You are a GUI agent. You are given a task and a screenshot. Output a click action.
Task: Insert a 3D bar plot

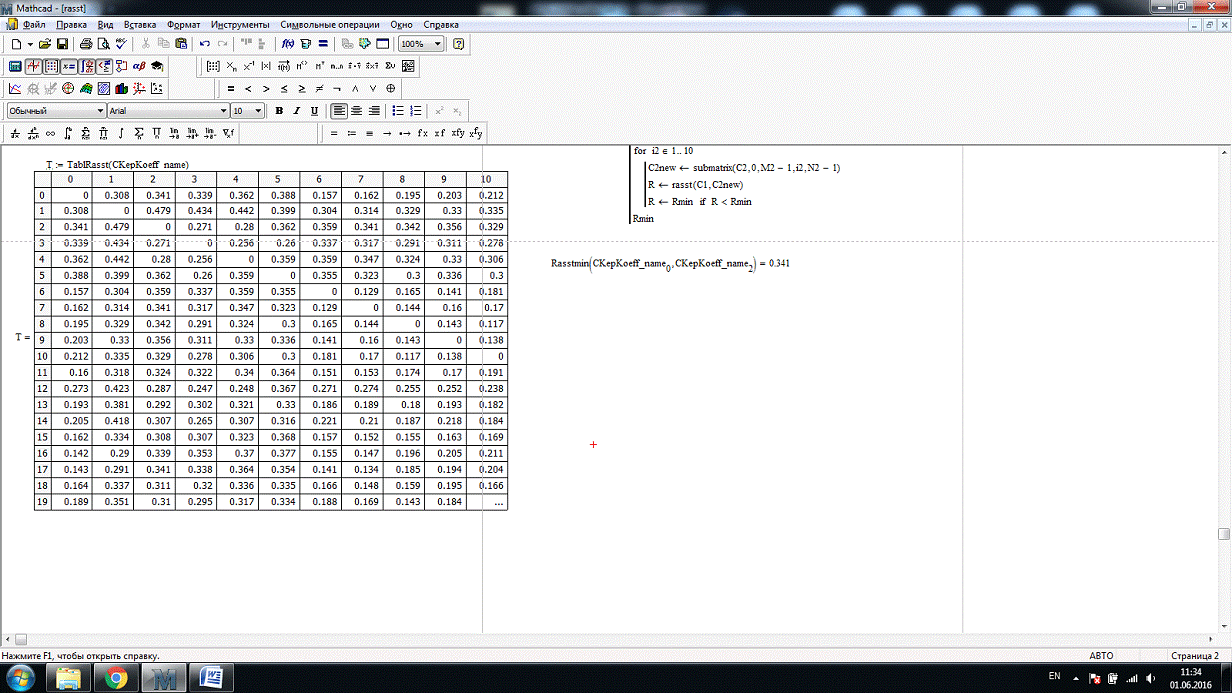tap(121, 89)
